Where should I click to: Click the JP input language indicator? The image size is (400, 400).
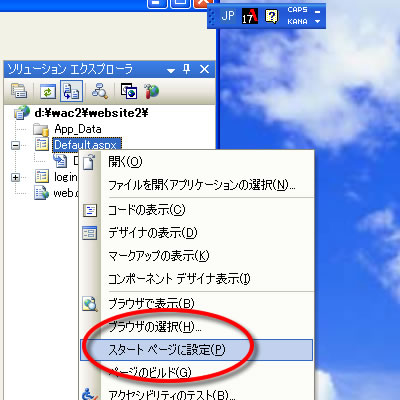click(x=228, y=16)
